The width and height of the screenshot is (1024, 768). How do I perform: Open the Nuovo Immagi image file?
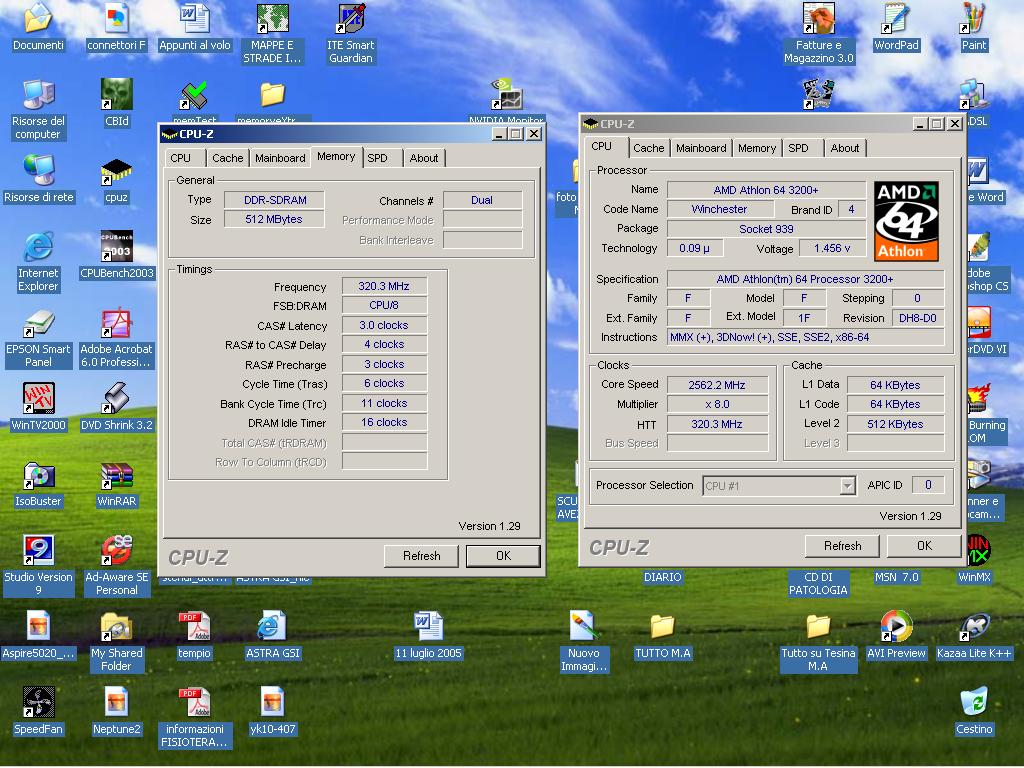pos(583,627)
